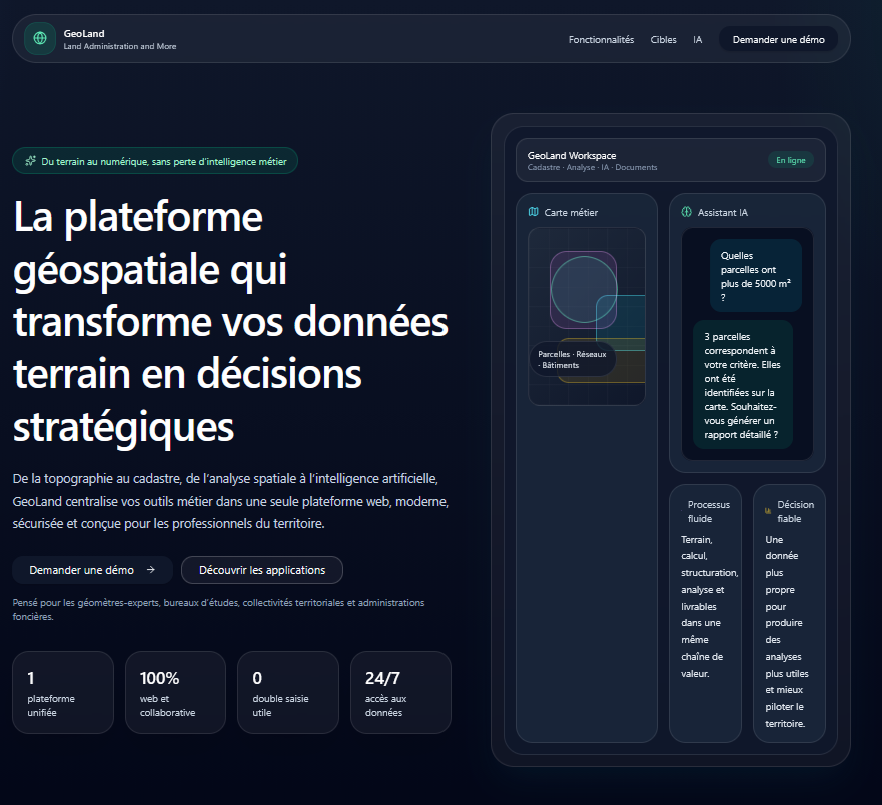Screen dimensions: 882x805
Task: Click the Parcelles · Réseaux · Bâtiments label
Action: click(573, 359)
